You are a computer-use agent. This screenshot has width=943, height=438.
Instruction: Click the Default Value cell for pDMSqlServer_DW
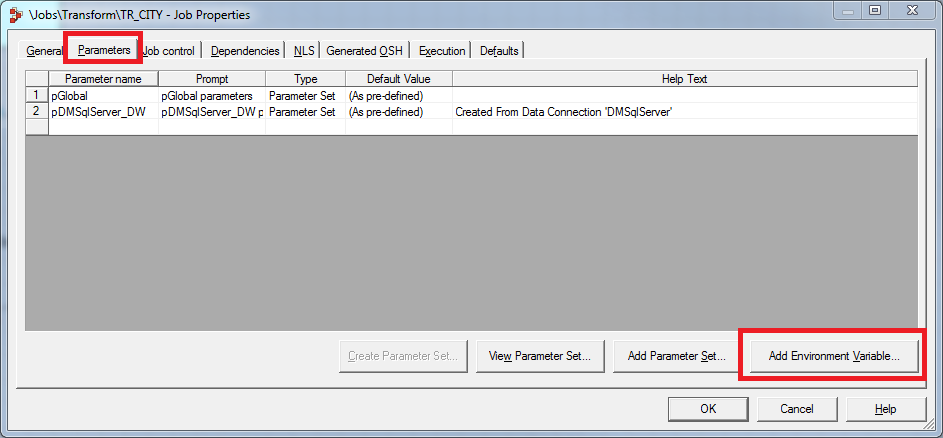click(398, 112)
